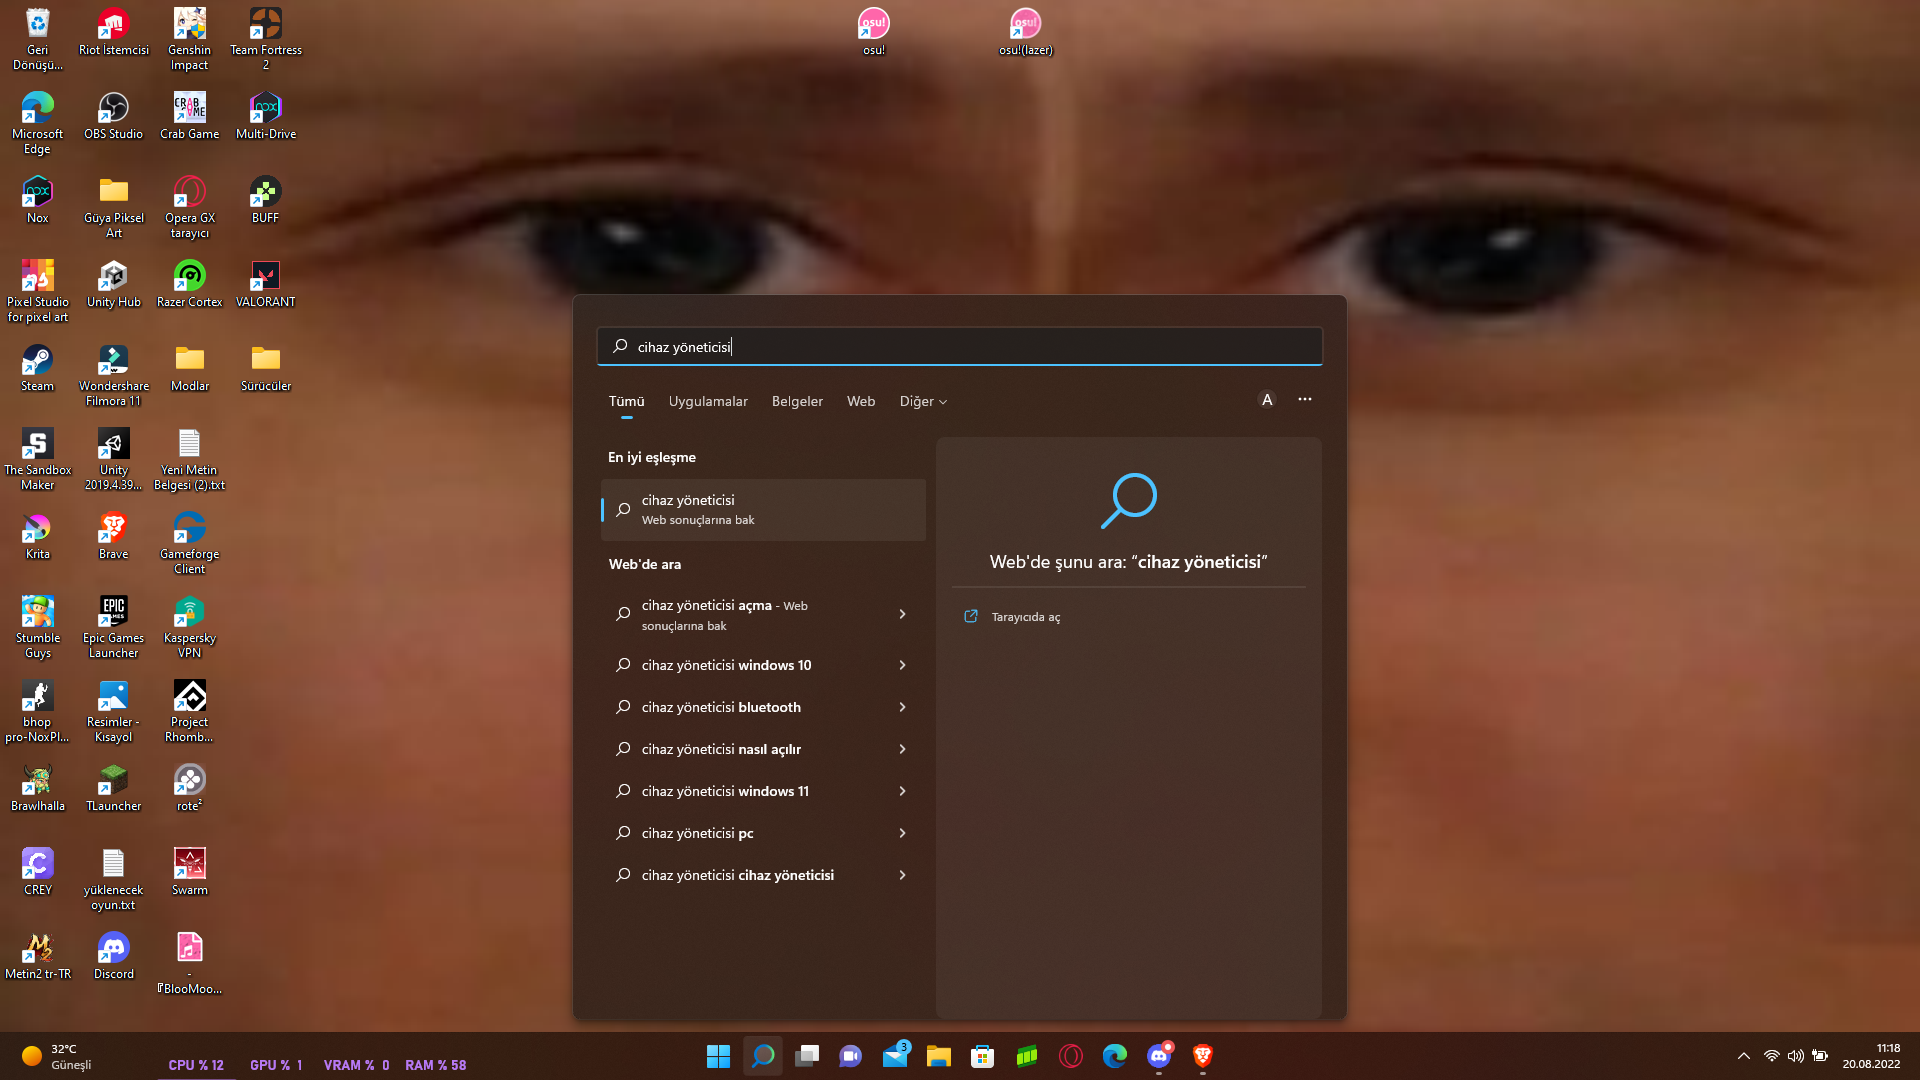
Task: Switch to the Uygulamalar tab
Action: (708, 401)
